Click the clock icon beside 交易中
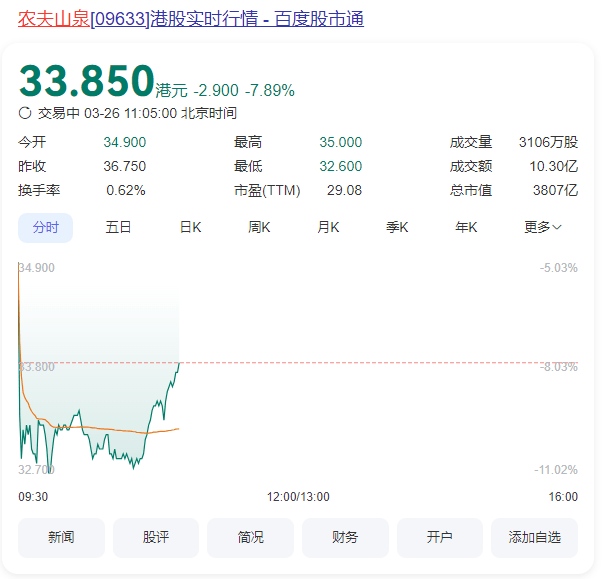Screen dimensions: 609x579 pyautogui.click(x=25, y=114)
